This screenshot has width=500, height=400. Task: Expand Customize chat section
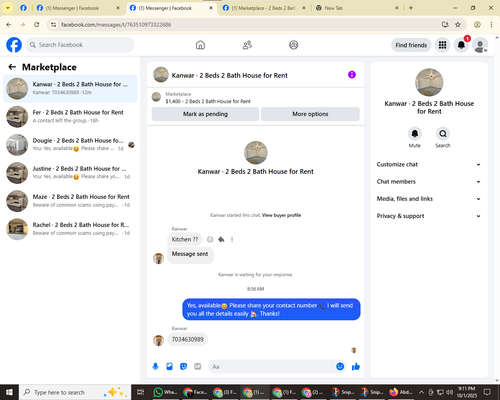click(x=429, y=164)
